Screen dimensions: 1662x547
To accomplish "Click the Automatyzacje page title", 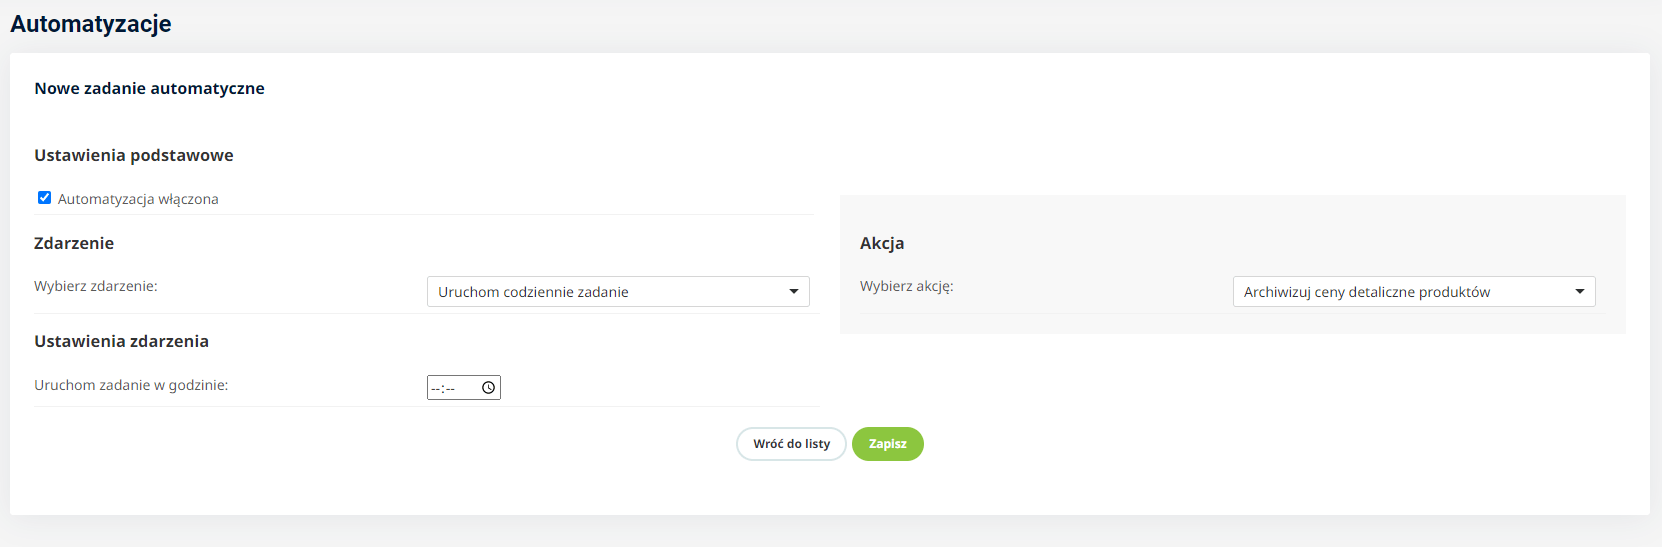I will coord(91,24).
